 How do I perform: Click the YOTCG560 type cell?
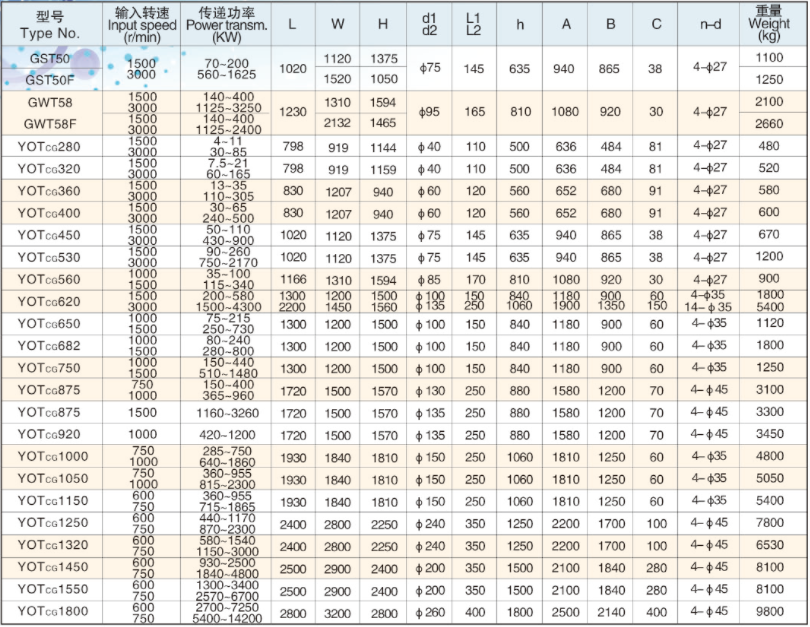pyautogui.click(x=50, y=279)
